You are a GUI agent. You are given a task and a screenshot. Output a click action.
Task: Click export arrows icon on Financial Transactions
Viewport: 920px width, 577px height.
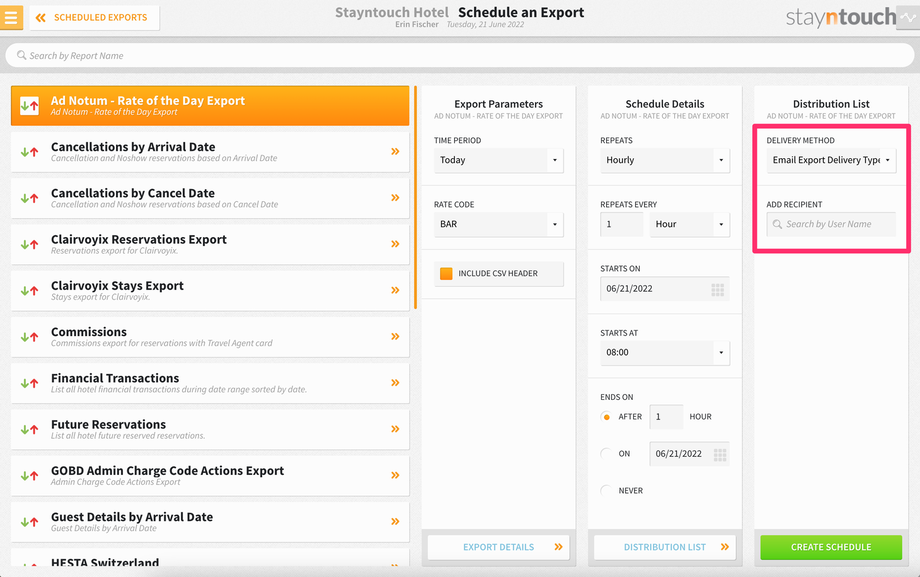point(29,383)
